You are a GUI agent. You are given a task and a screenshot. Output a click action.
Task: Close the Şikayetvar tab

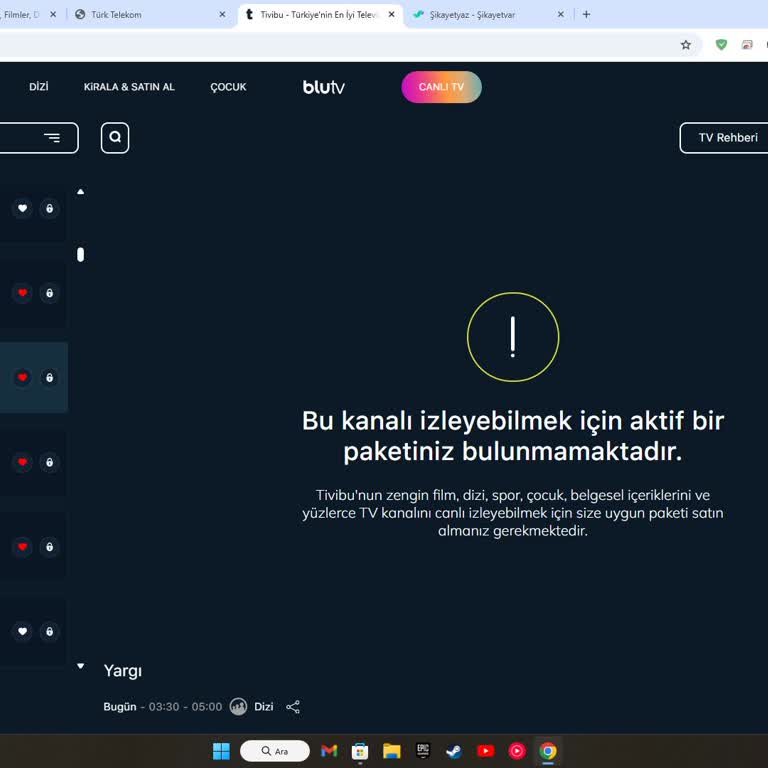click(561, 15)
